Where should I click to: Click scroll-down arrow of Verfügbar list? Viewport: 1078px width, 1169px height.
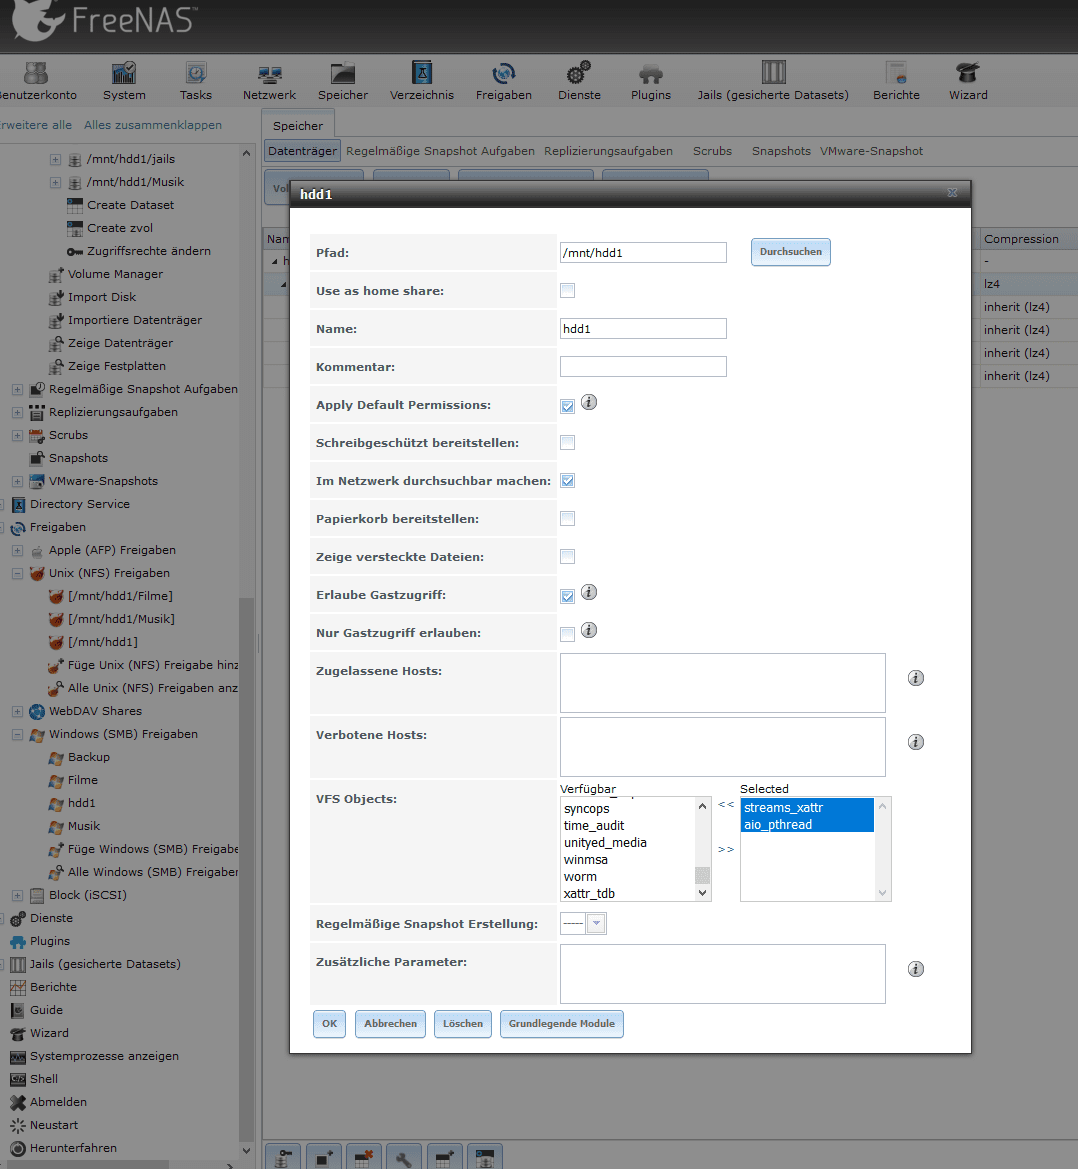(x=702, y=892)
